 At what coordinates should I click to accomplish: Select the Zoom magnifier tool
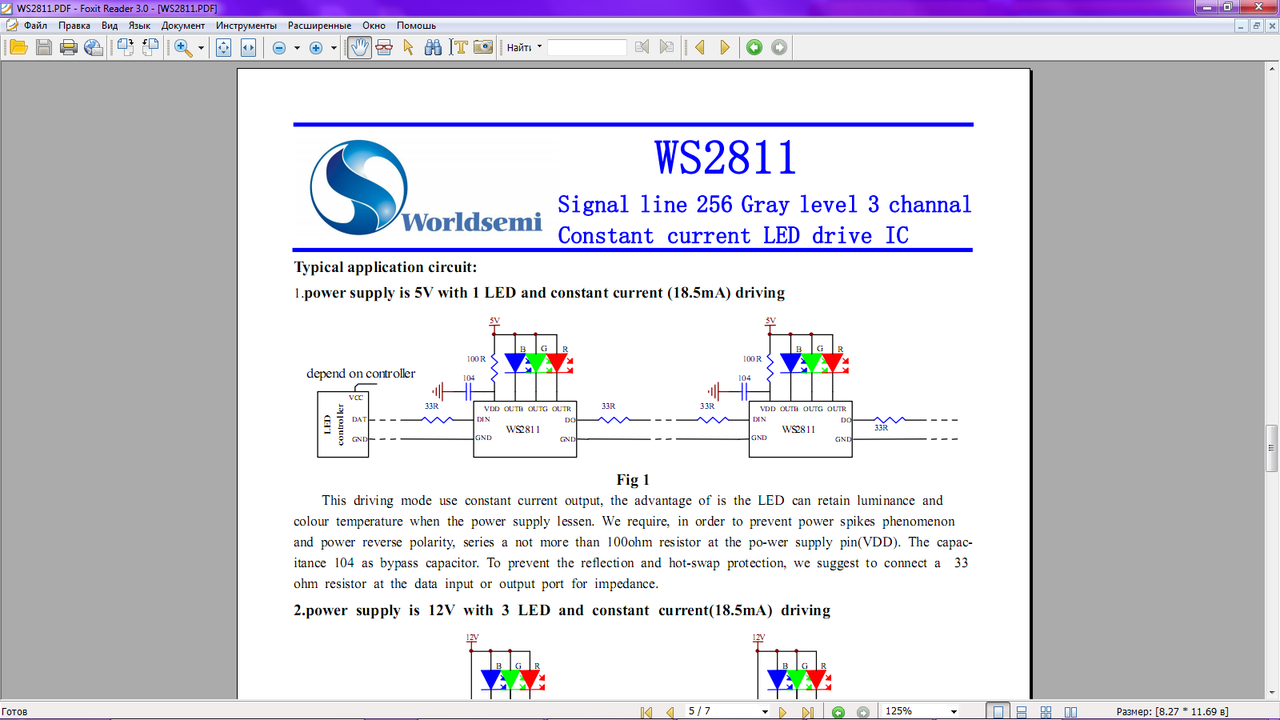184,47
